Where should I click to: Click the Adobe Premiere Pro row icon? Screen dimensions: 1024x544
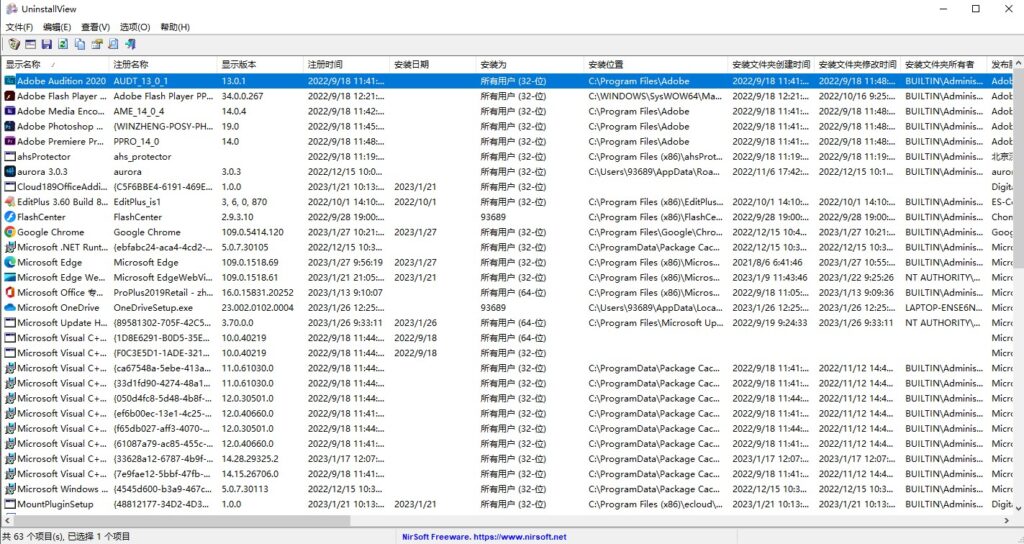(10, 141)
